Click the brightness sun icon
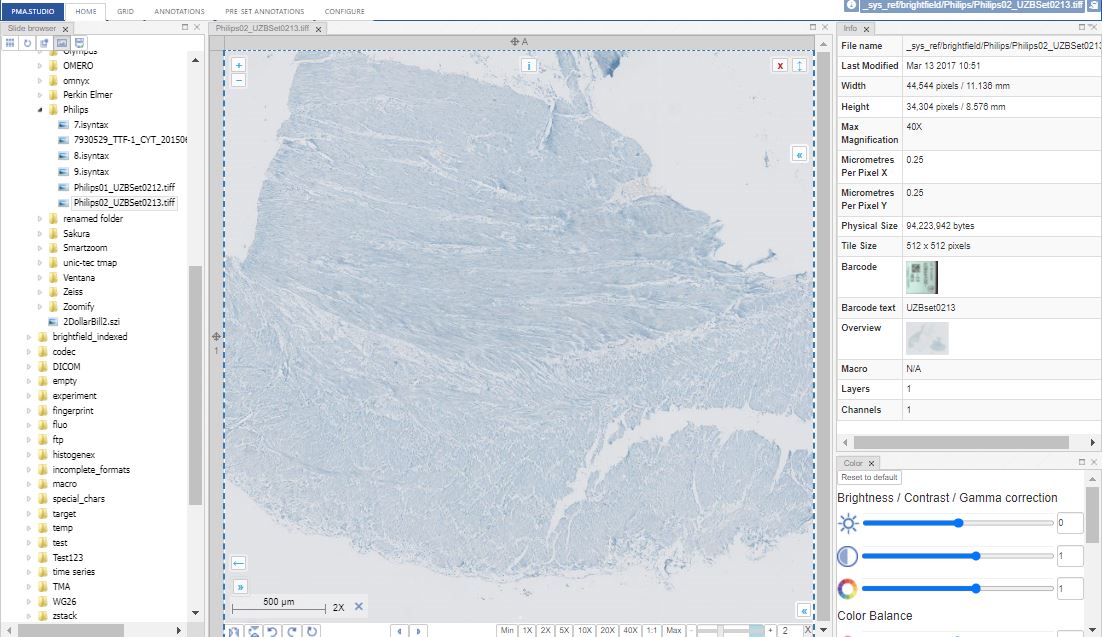The image size is (1102, 637). tap(848, 523)
